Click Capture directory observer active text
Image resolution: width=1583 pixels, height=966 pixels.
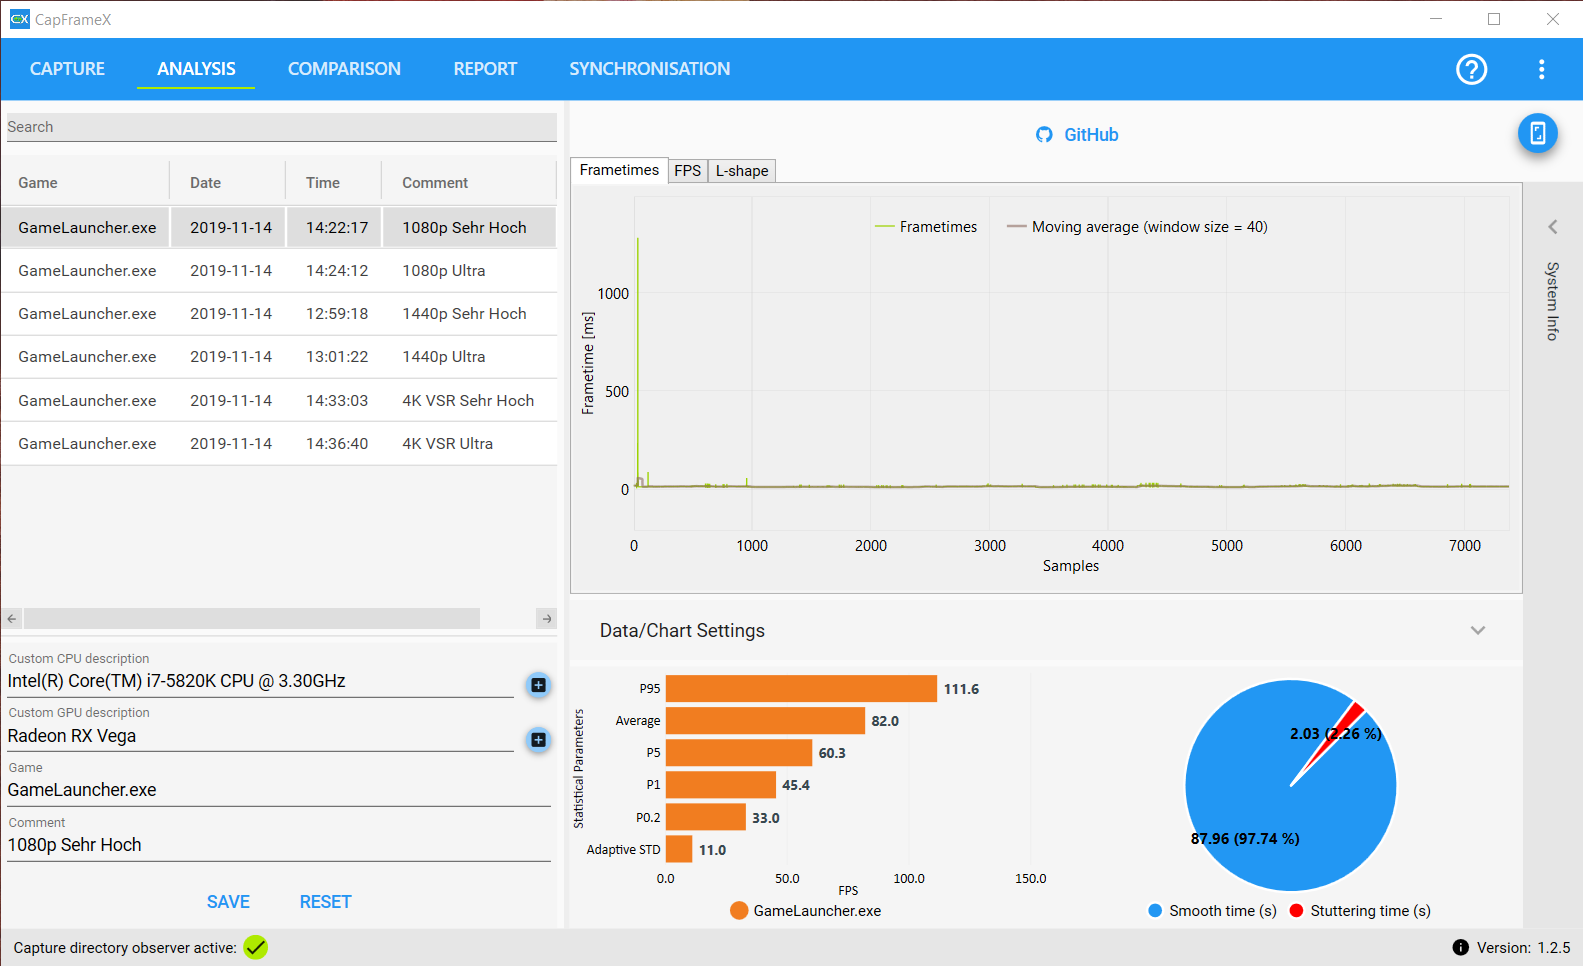click(x=125, y=948)
